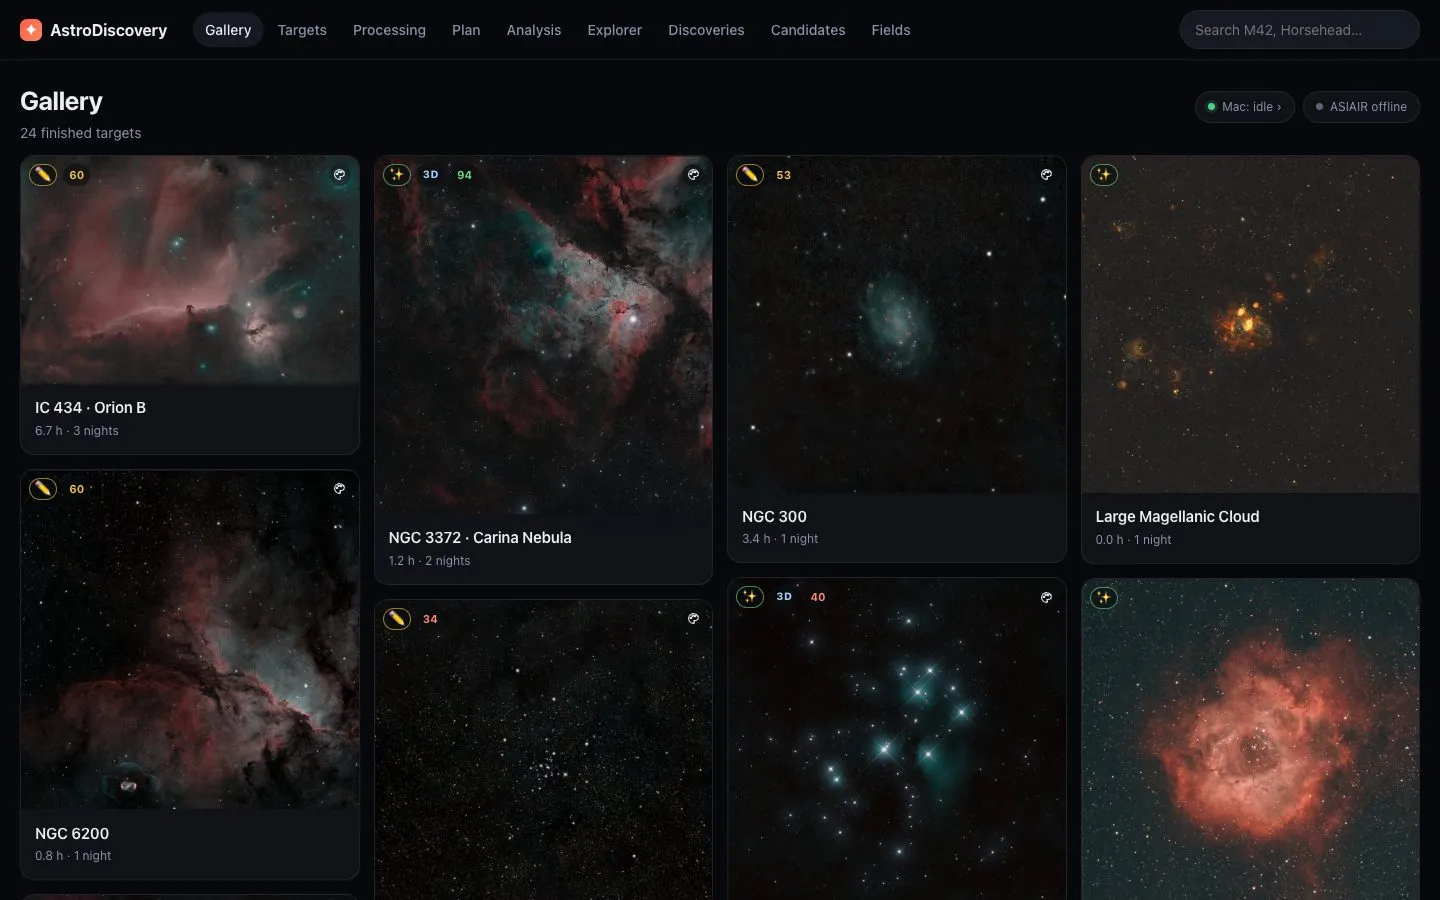Image resolution: width=1440 pixels, height=900 pixels.
Task: Open palette icon on NGC 6200 card
Action: click(339, 489)
